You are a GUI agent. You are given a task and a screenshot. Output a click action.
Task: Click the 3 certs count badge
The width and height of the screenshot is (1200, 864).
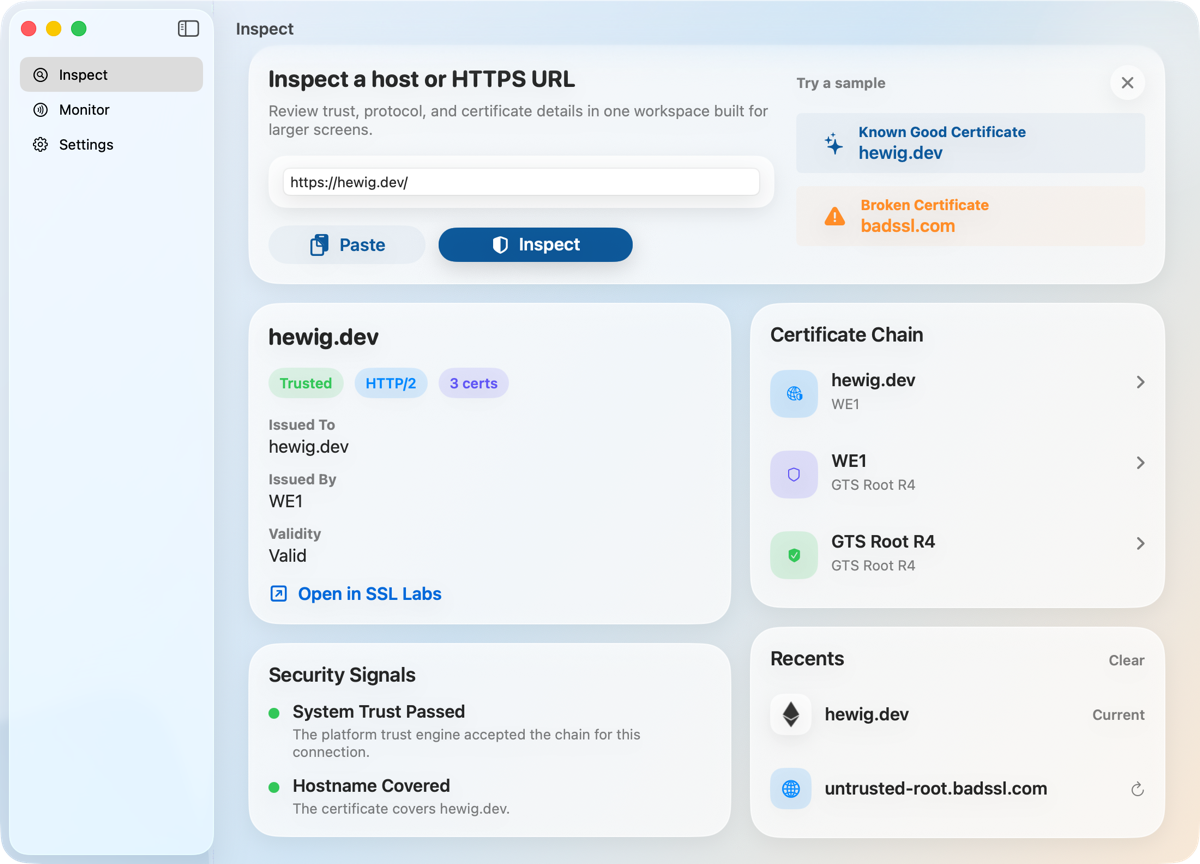click(x=473, y=383)
